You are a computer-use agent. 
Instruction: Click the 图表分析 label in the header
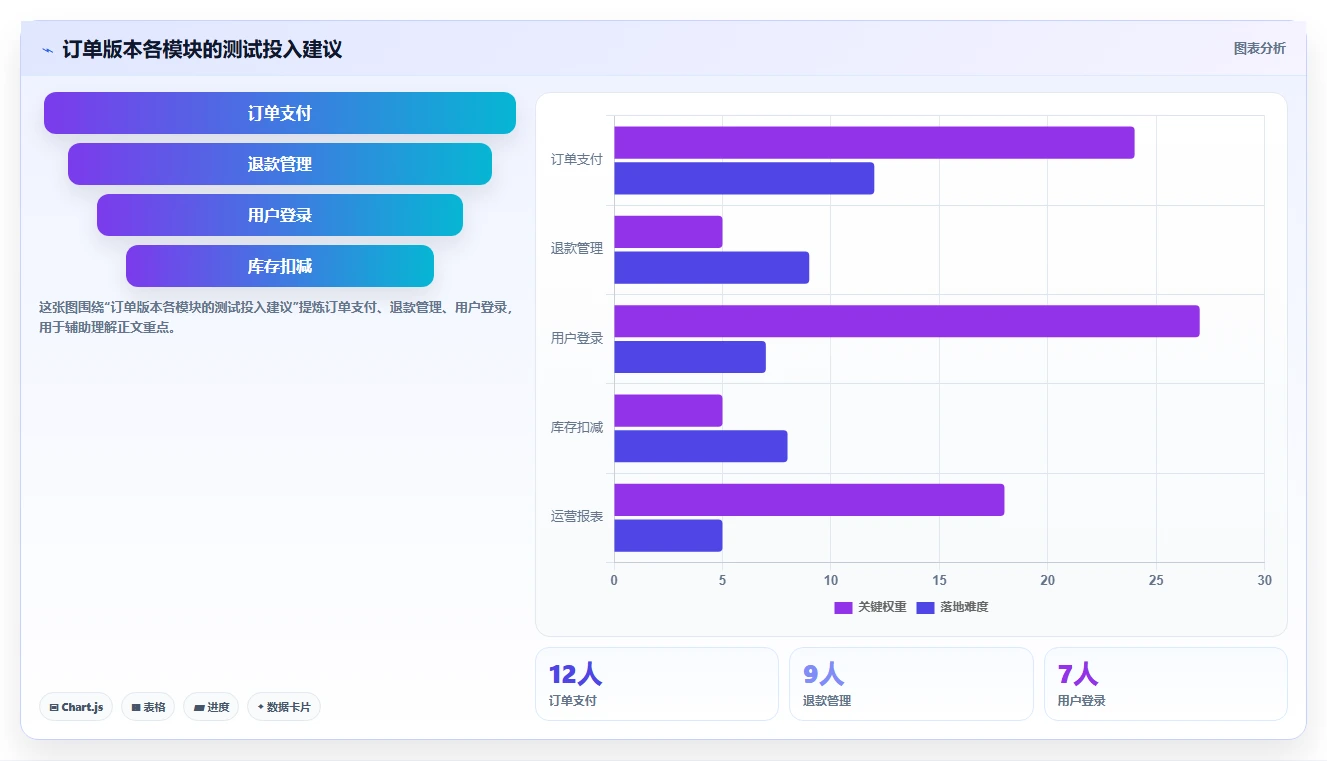(x=1259, y=48)
